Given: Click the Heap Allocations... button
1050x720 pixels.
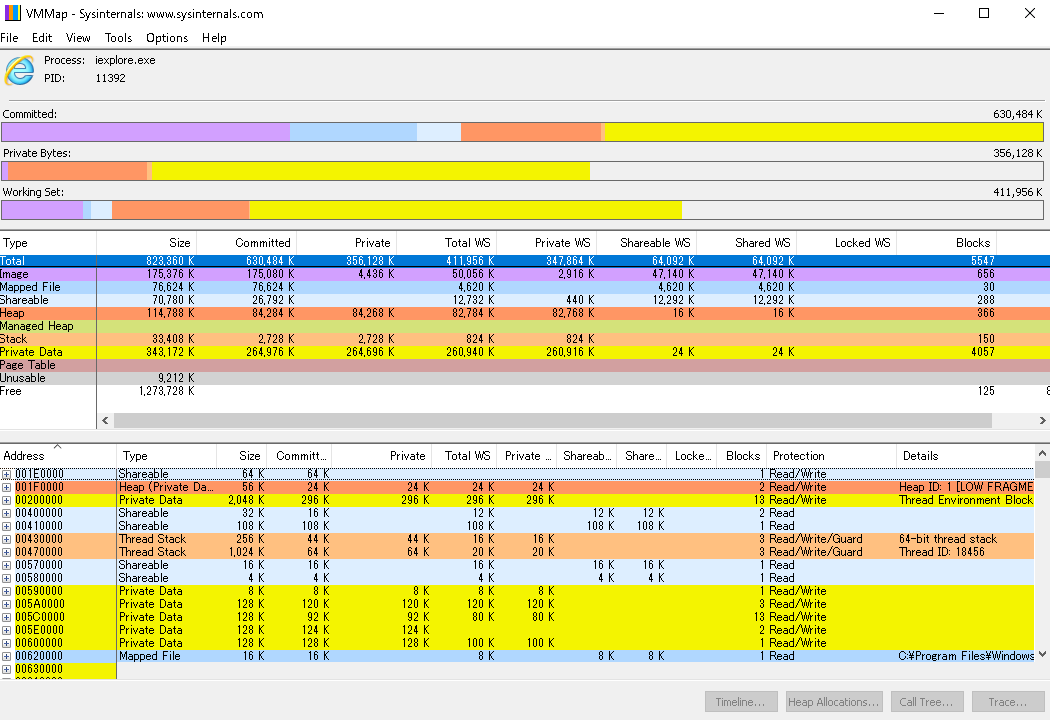Looking at the screenshot, I should tap(835, 702).
